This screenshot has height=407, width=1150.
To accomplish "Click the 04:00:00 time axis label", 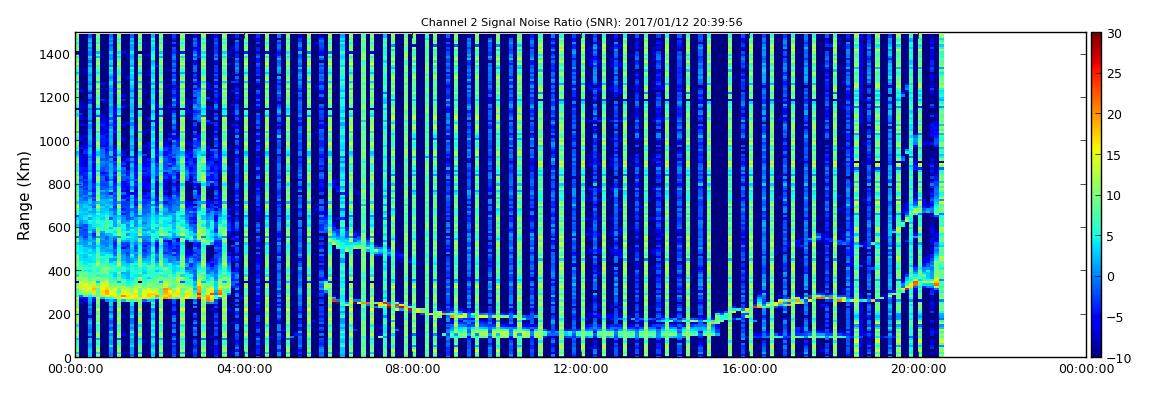I will 243,370.
